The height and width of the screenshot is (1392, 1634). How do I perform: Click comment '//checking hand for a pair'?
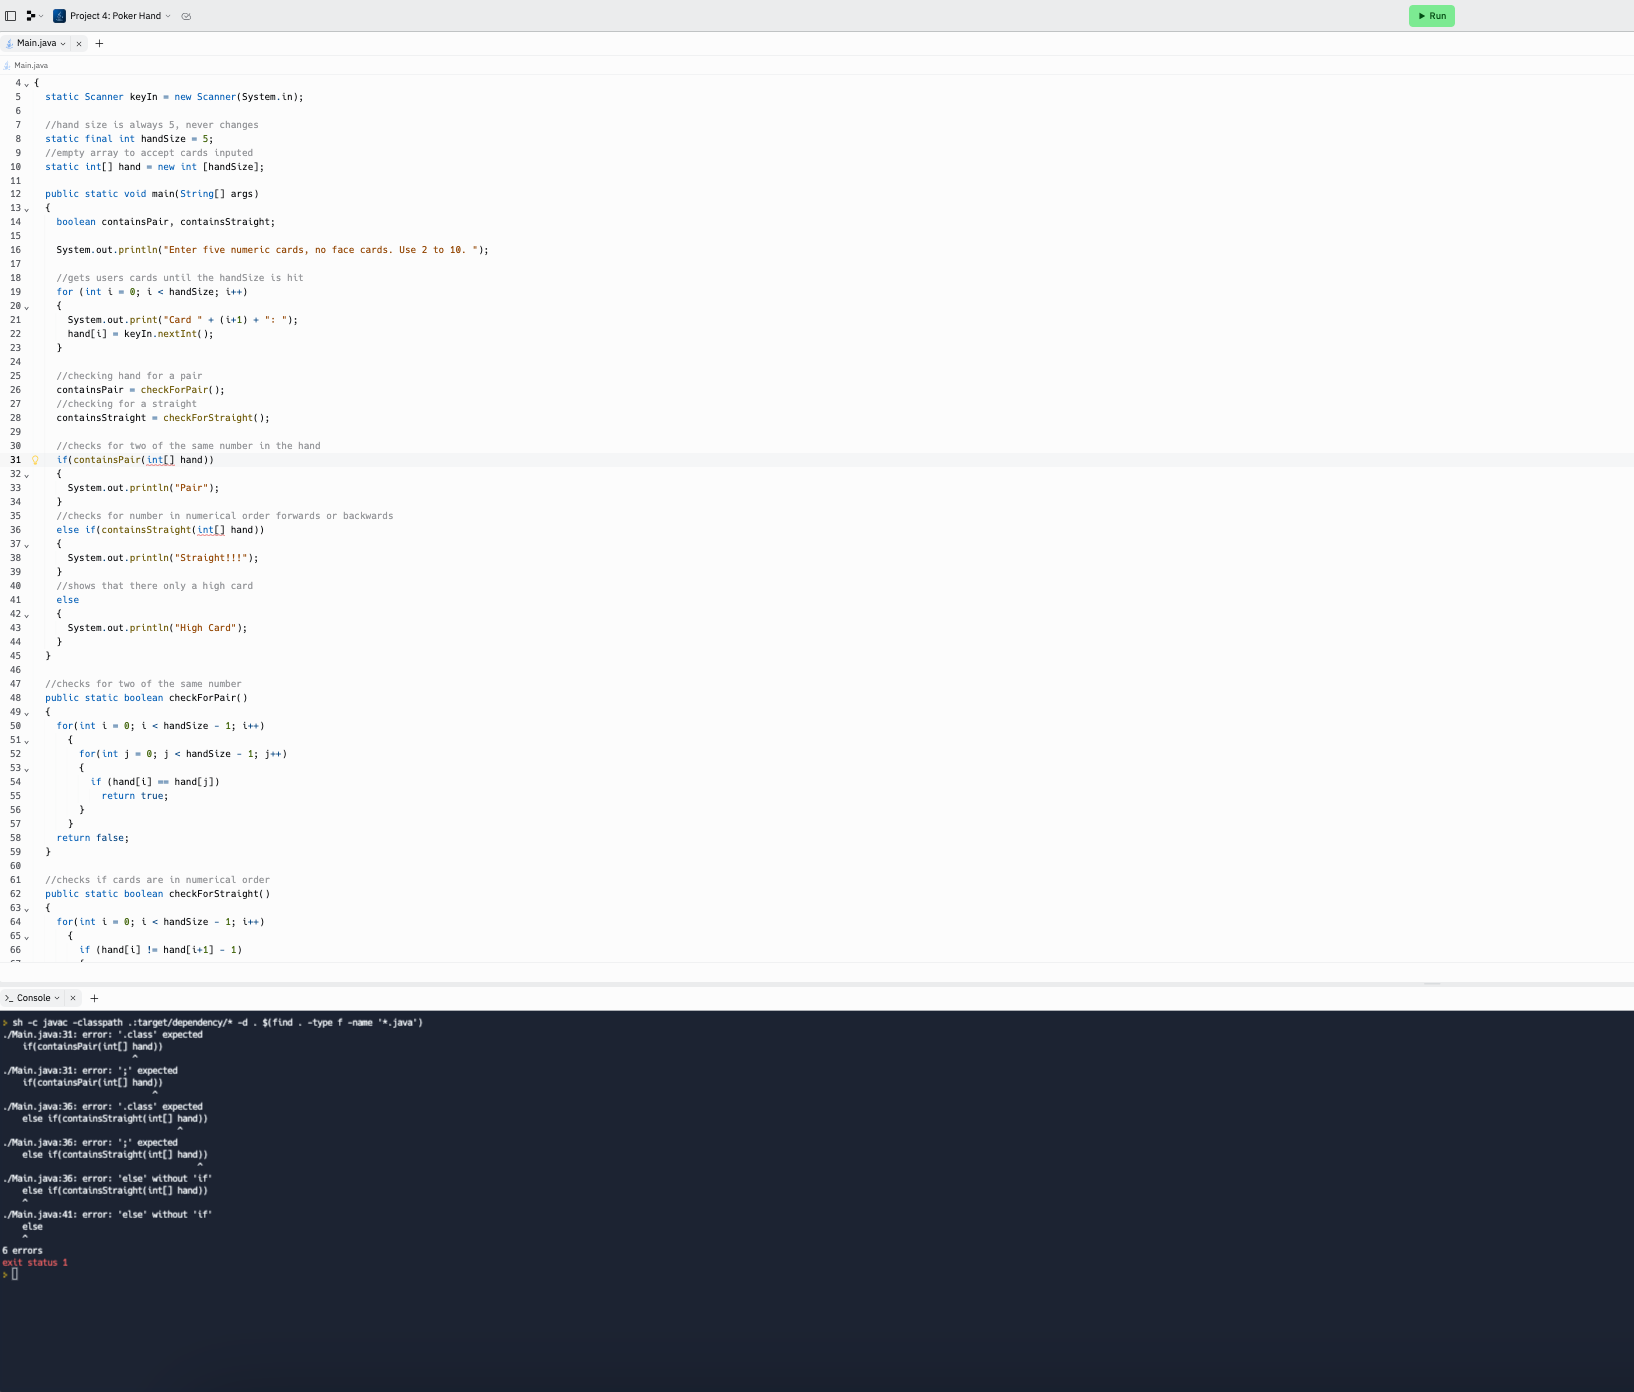[129, 376]
